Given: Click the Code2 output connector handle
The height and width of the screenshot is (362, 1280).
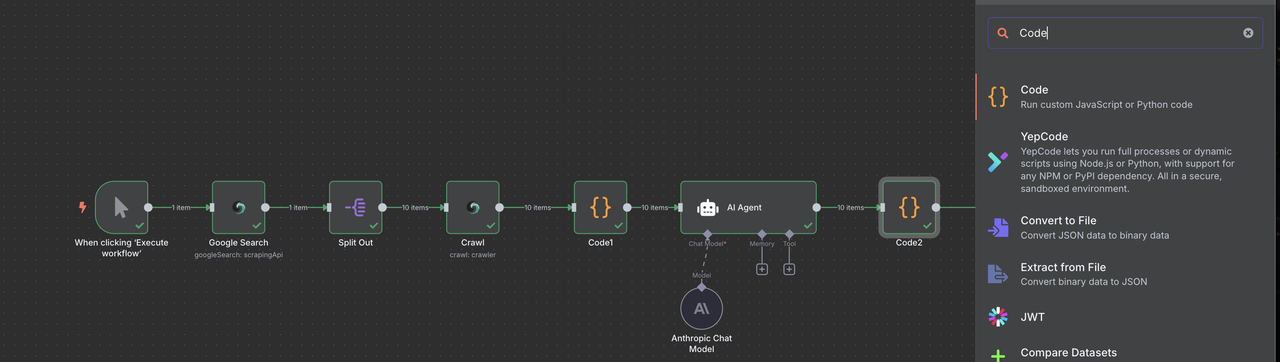Looking at the screenshot, I should (936, 207).
